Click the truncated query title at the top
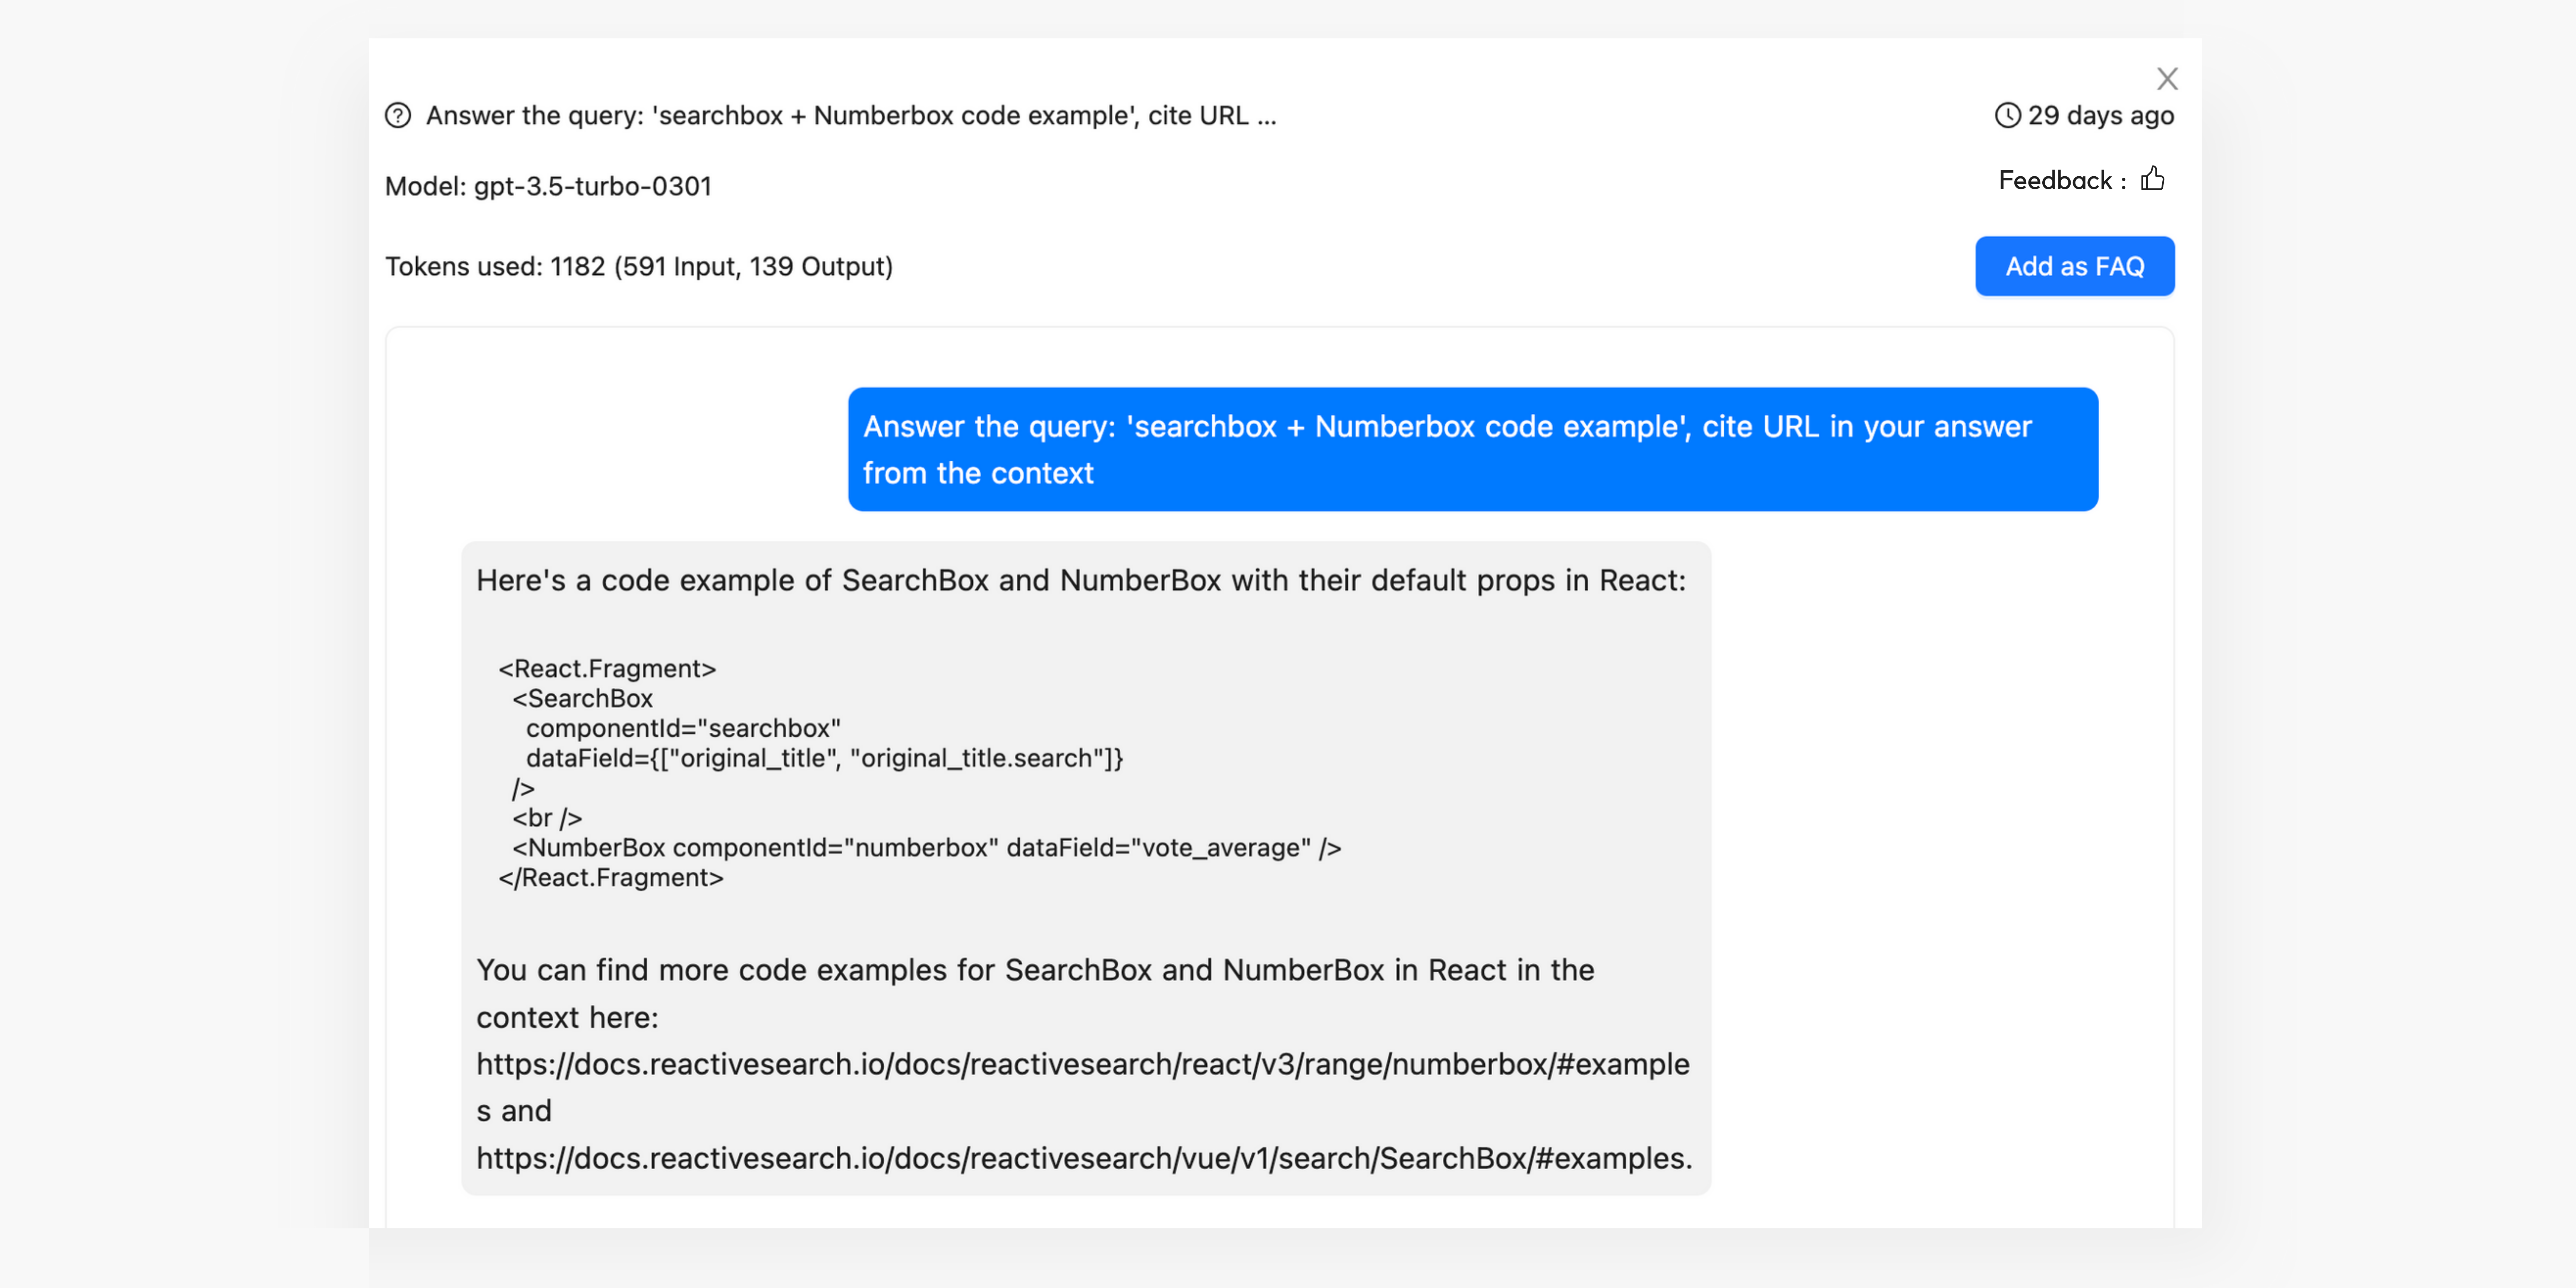Viewport: 2576px width, 1288px height. [851, 116]
